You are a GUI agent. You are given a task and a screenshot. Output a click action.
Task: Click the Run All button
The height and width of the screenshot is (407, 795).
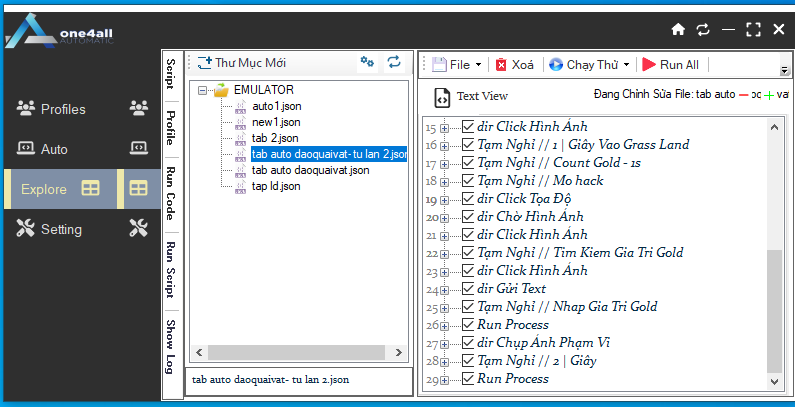[x=670, y=65]
